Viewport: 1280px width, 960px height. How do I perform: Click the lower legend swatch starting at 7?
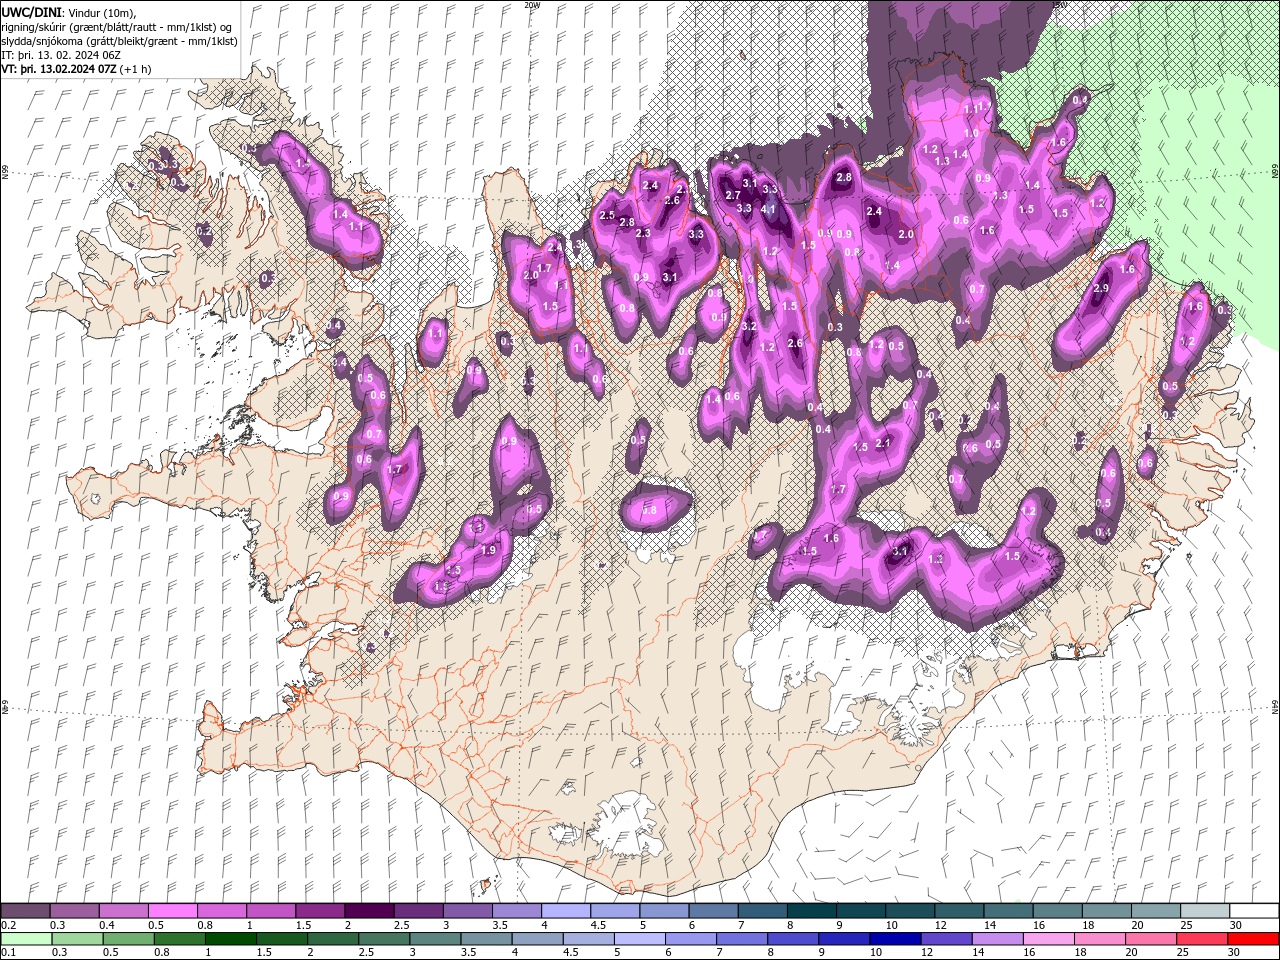[x=742, y=939]
